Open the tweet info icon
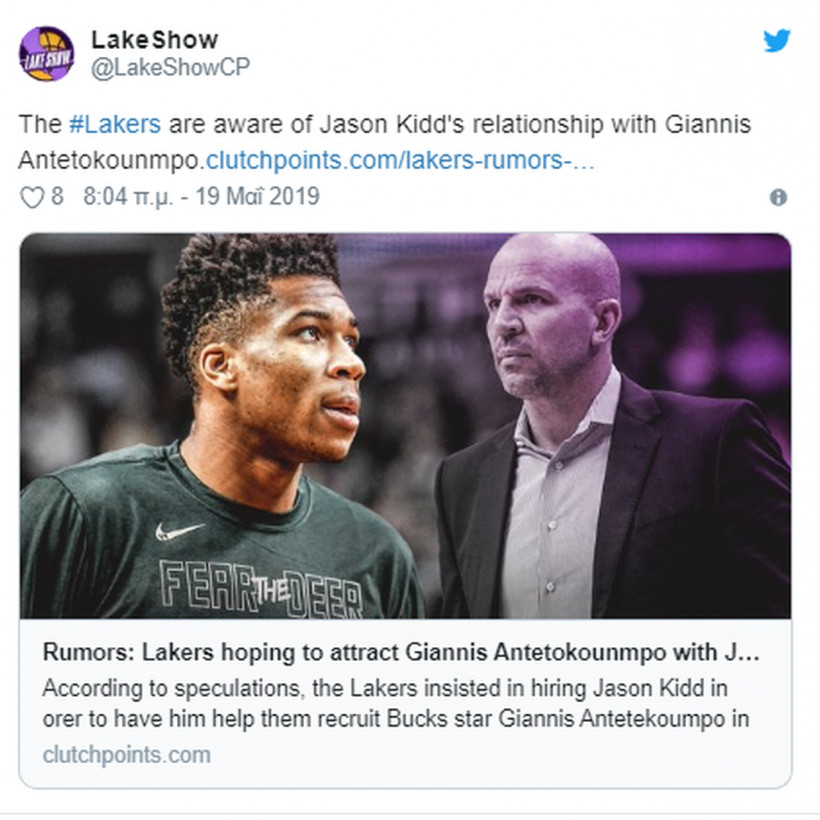 (x=778, y=198)
